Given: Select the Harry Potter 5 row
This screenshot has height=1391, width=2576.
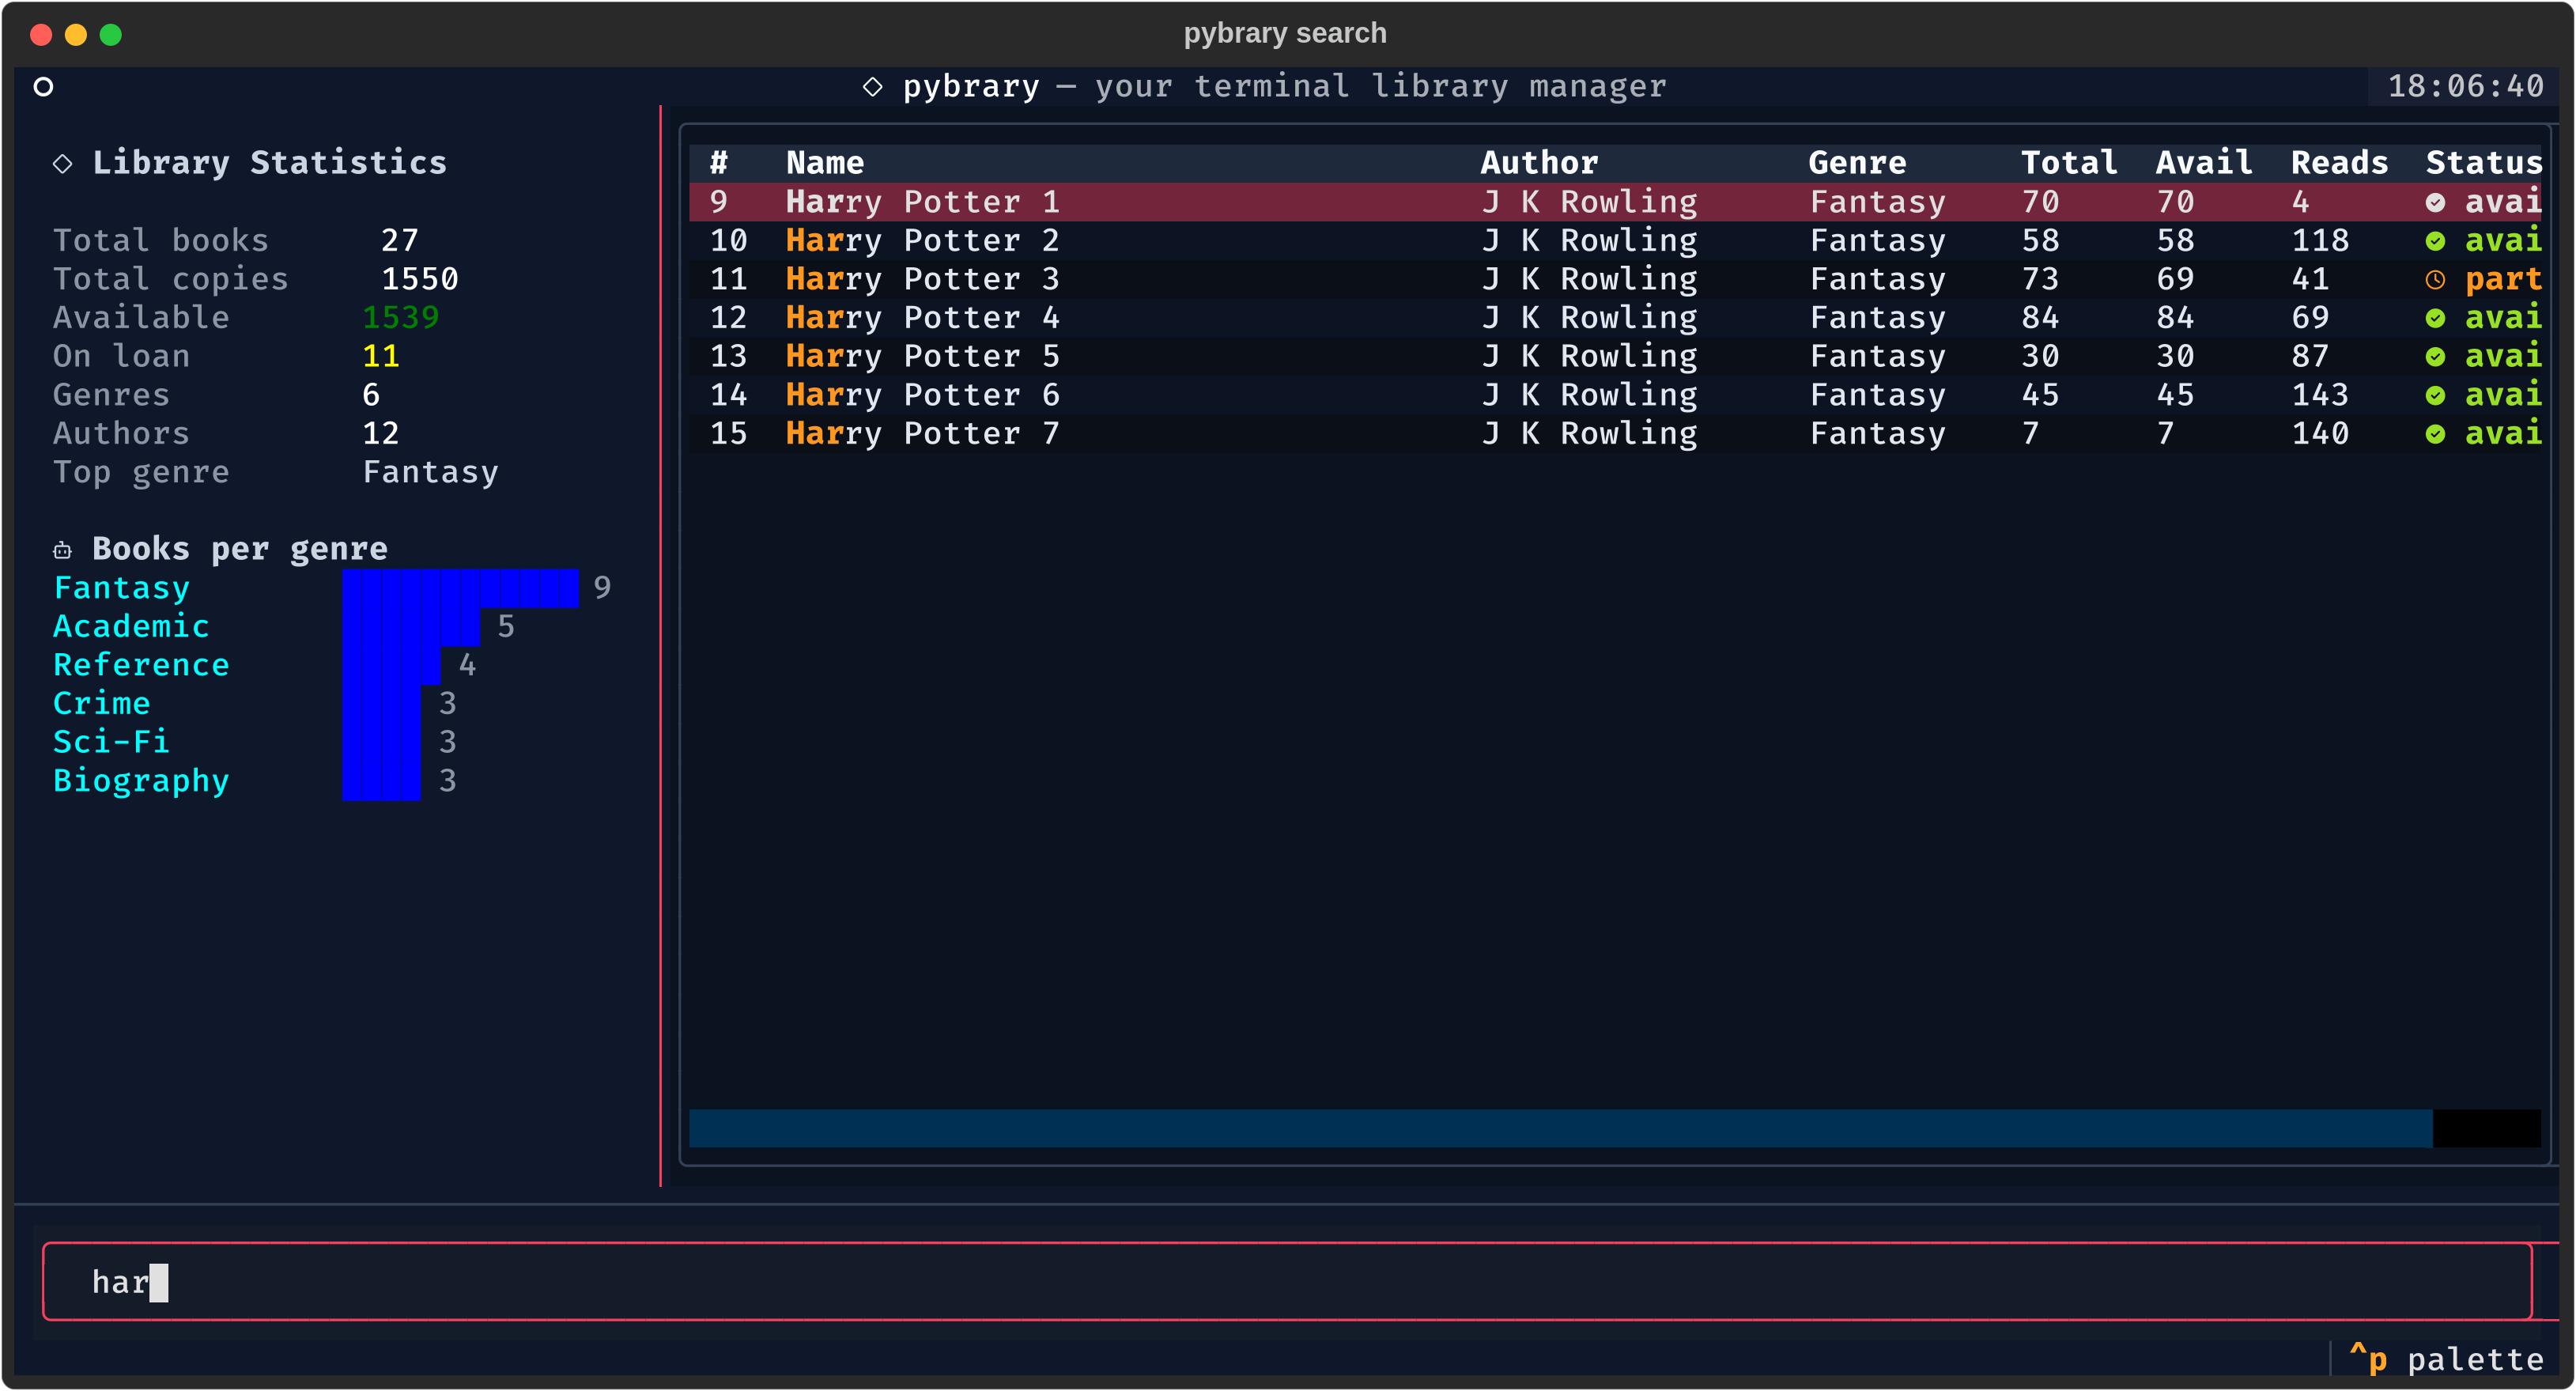Looking at the screenshot, I should pyautogui.click(x=1615, y=357).
